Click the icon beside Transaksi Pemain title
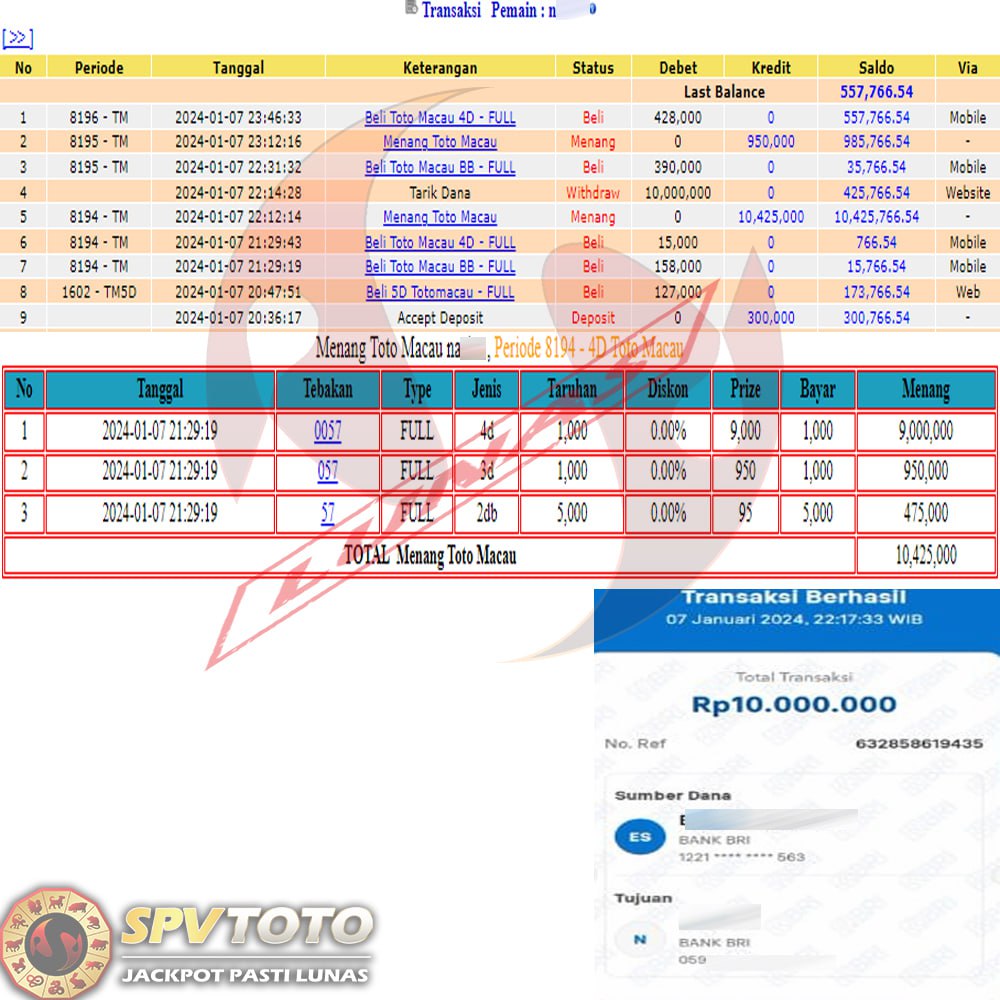This screenshot has height=1000, width=1000. coord(411,8)
